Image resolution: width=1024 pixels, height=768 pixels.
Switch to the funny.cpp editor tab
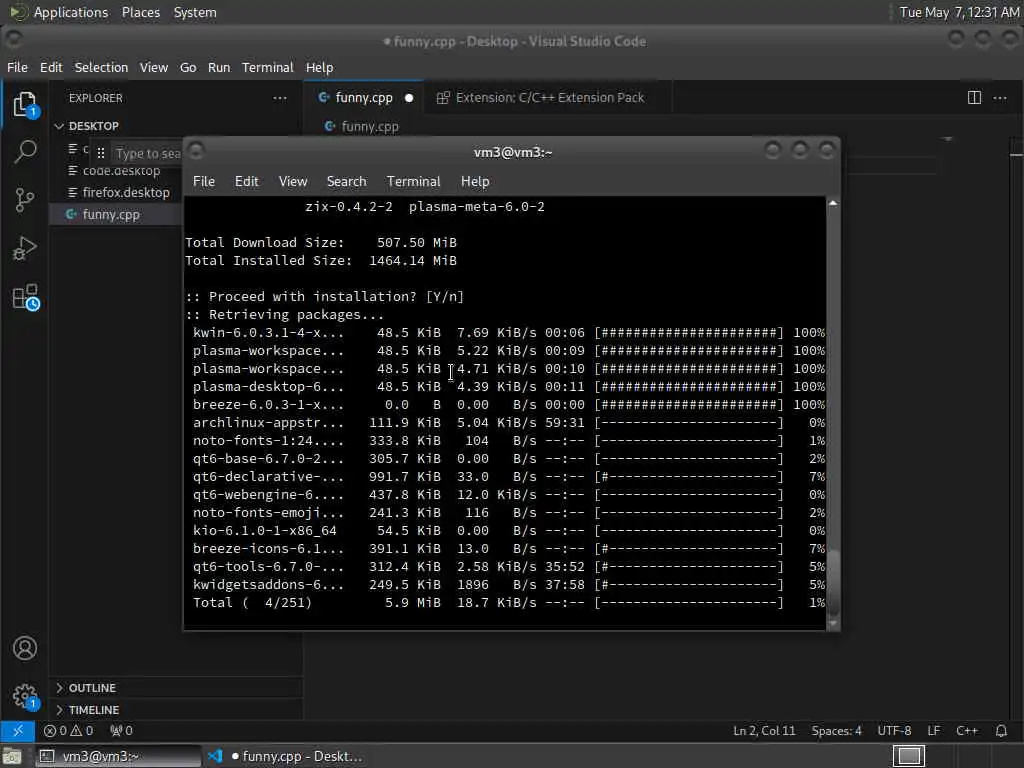(363, 98)
